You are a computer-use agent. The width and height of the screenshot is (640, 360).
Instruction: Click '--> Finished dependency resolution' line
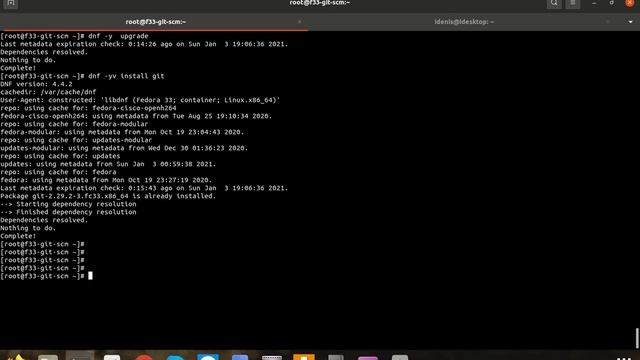point(68,212)
